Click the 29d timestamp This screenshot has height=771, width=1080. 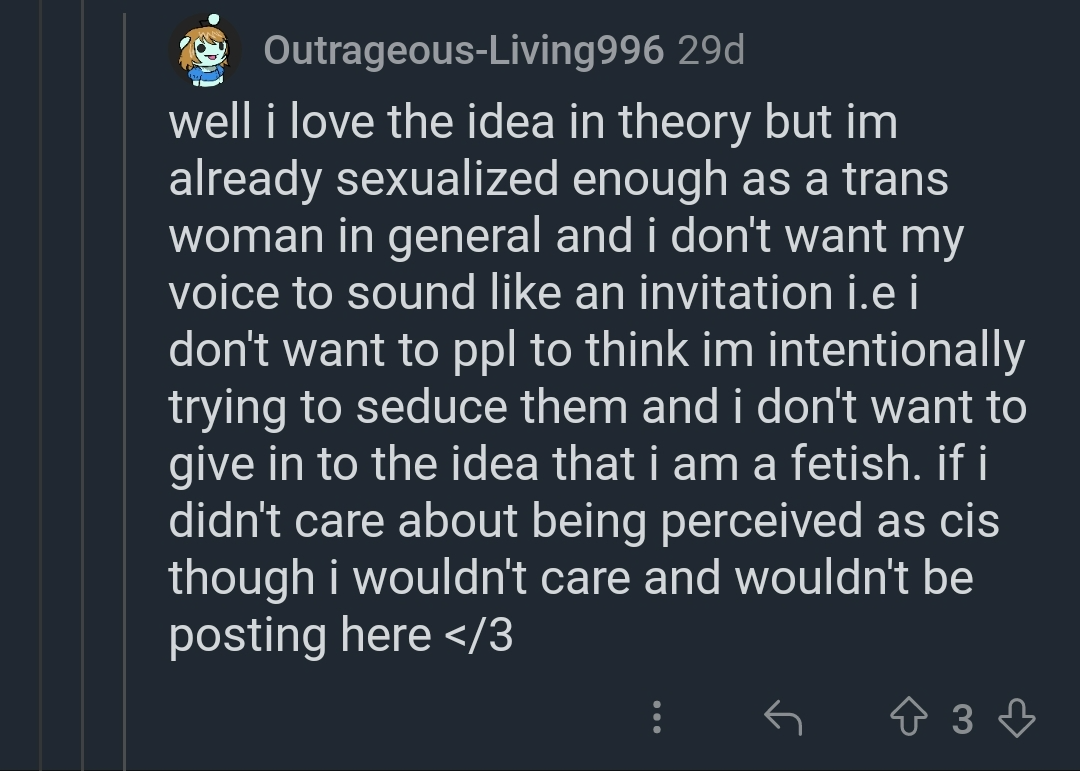(x=711, y=50)
